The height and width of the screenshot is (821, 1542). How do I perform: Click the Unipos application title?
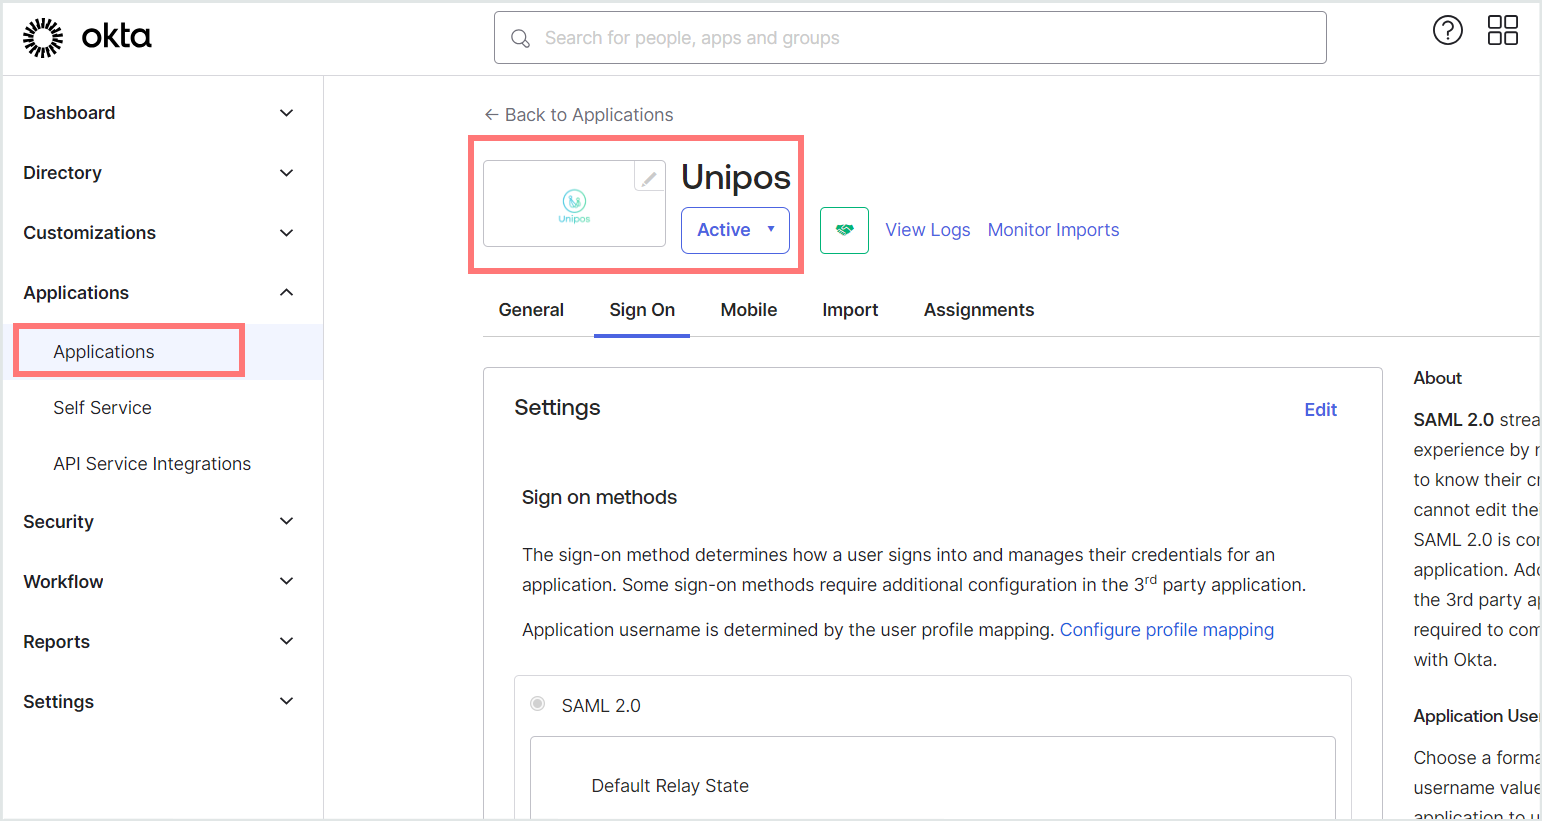click(736, 177)
